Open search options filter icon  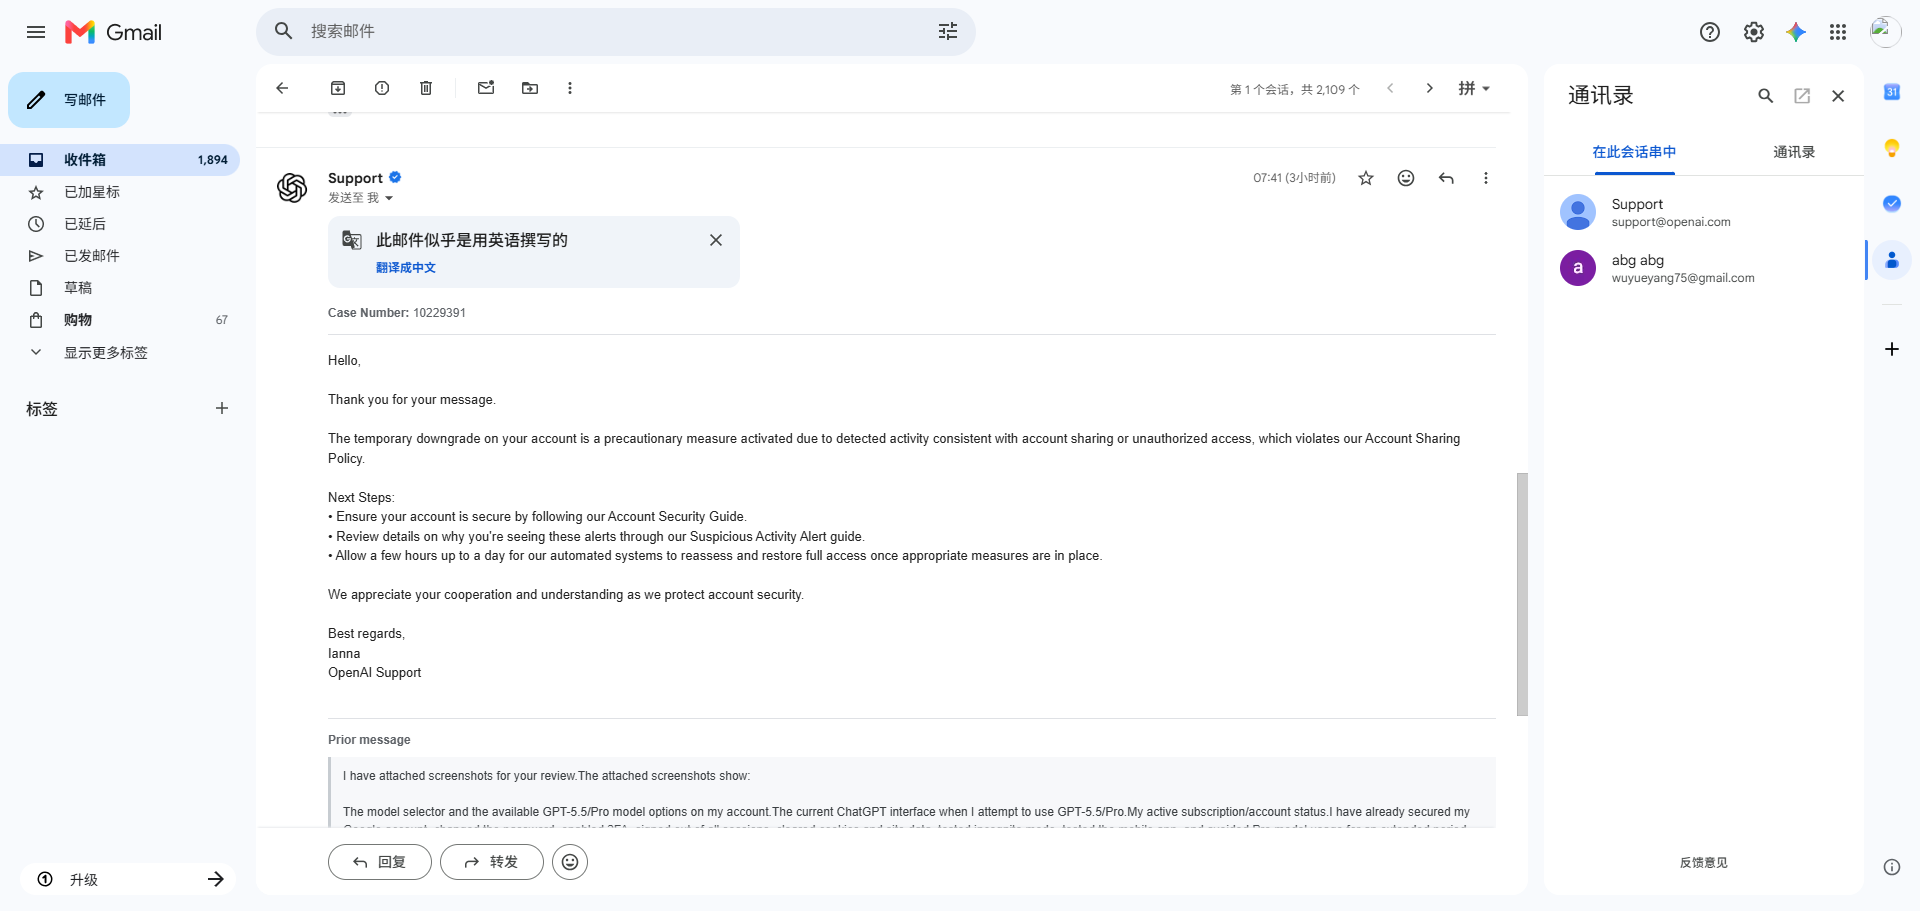point(948,32)
